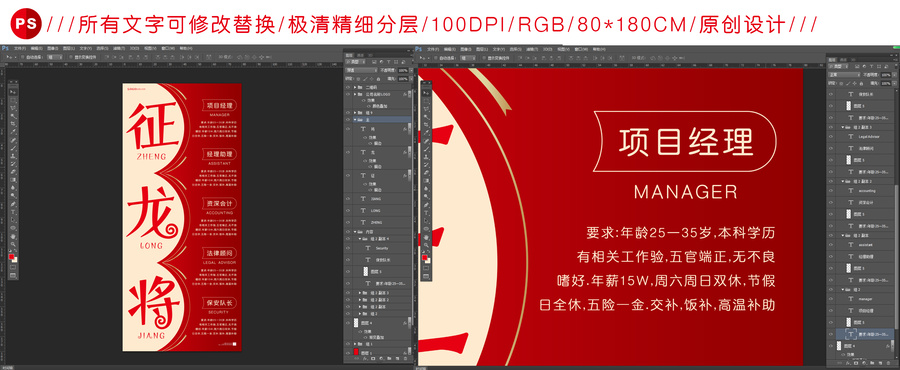Expand the 公司名称LOGO group arrow

(355, 94)
